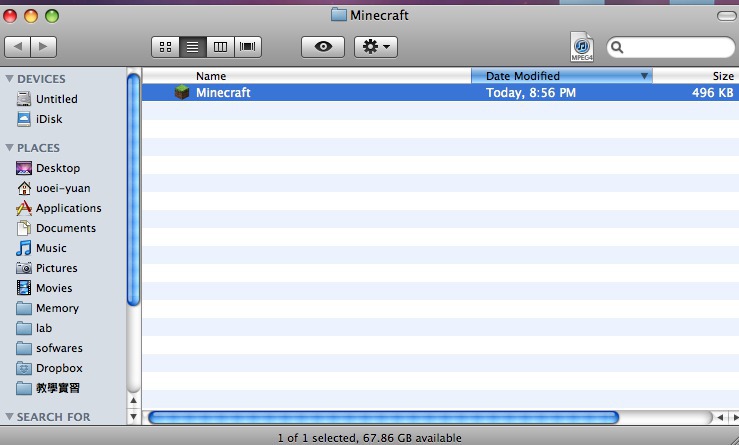Collapse the DEVICES section
This screenshot has height=445, width=739.
coord(9,79)
